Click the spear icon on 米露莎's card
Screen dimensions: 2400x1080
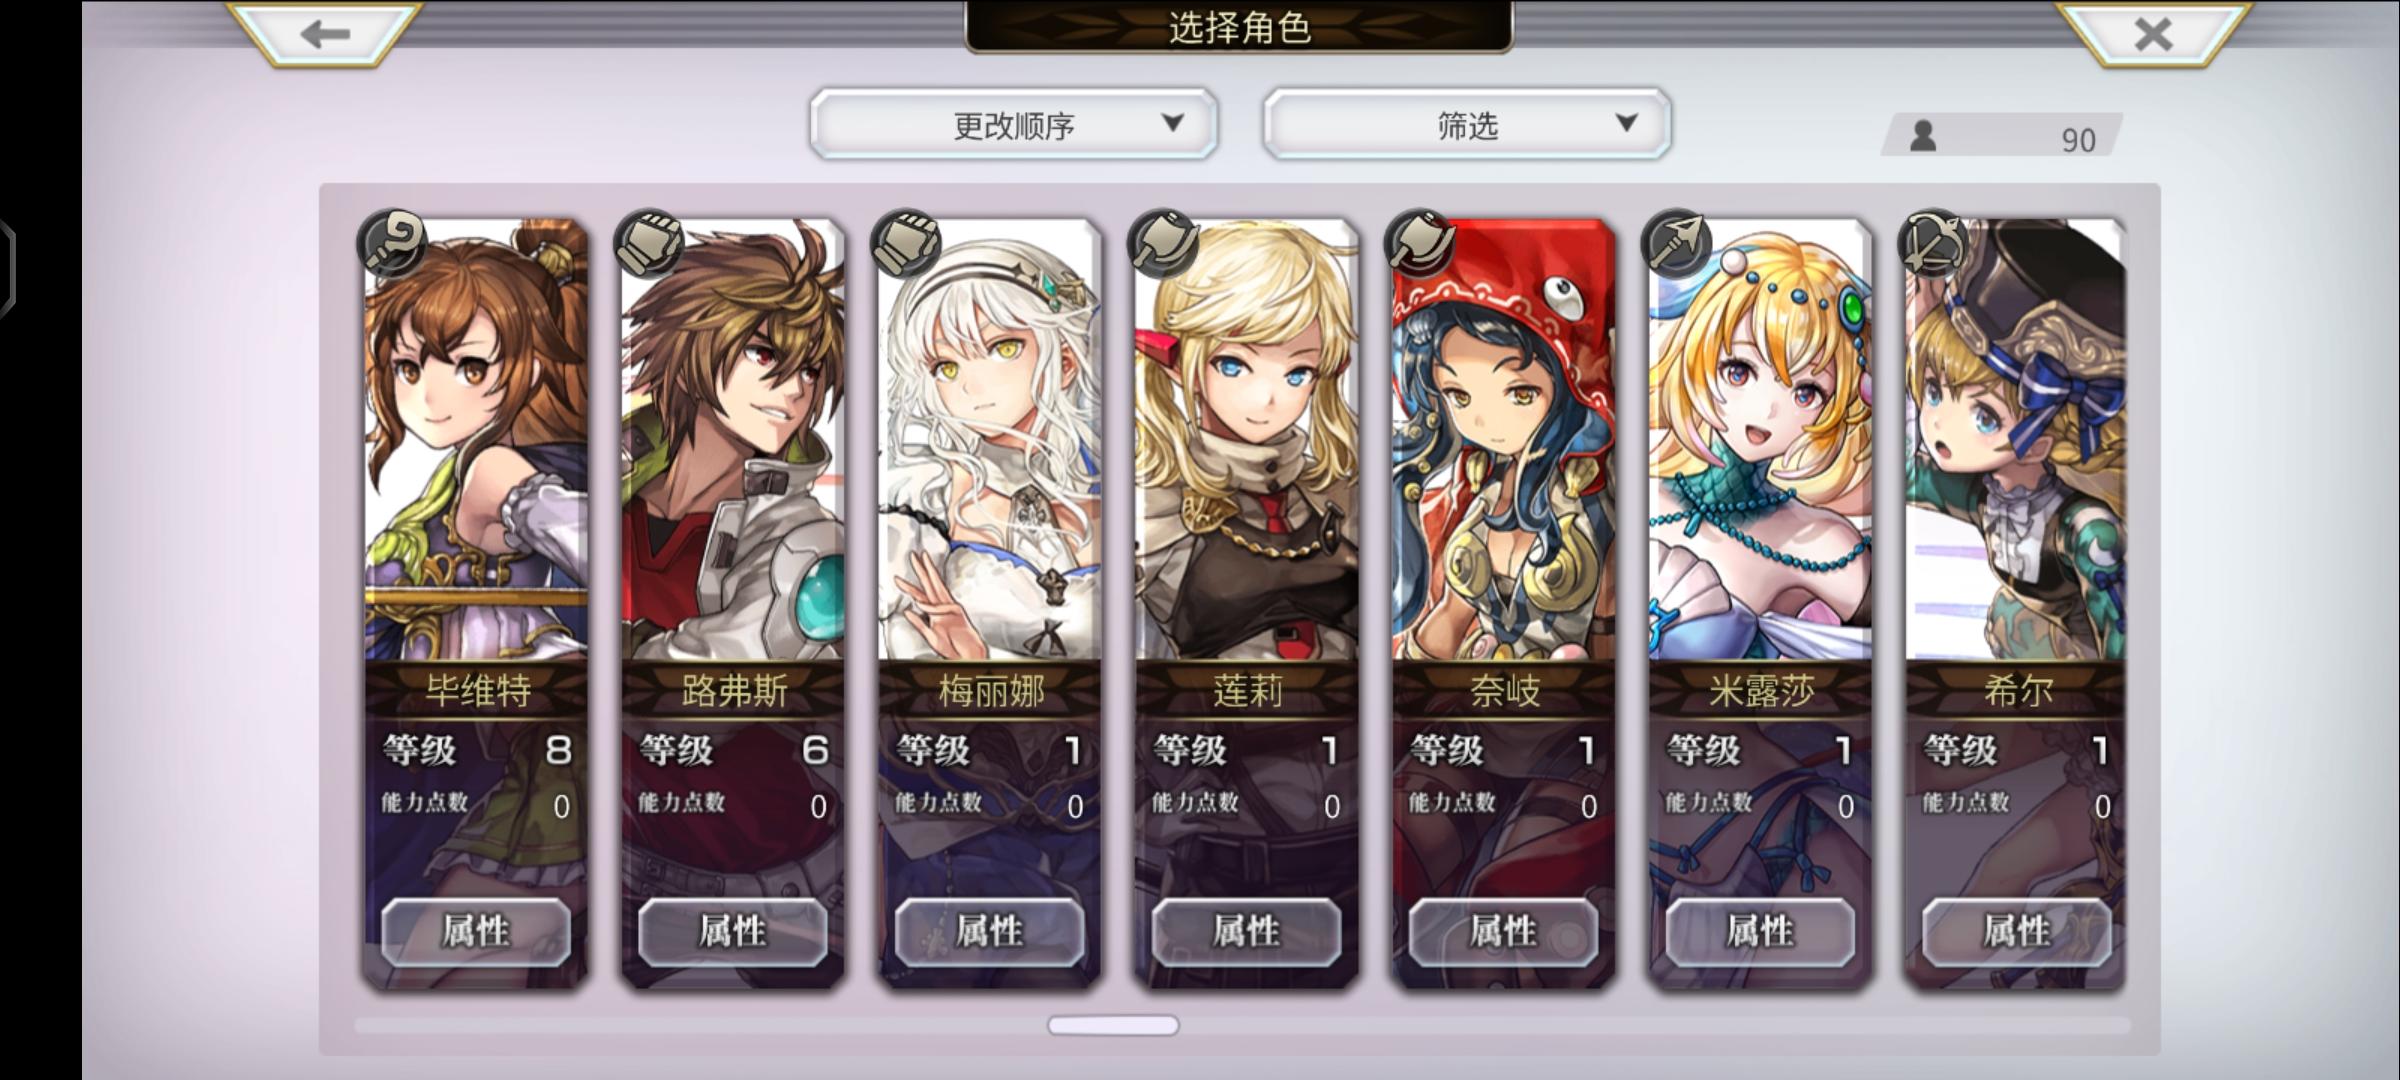click(x=1677, y=243)
